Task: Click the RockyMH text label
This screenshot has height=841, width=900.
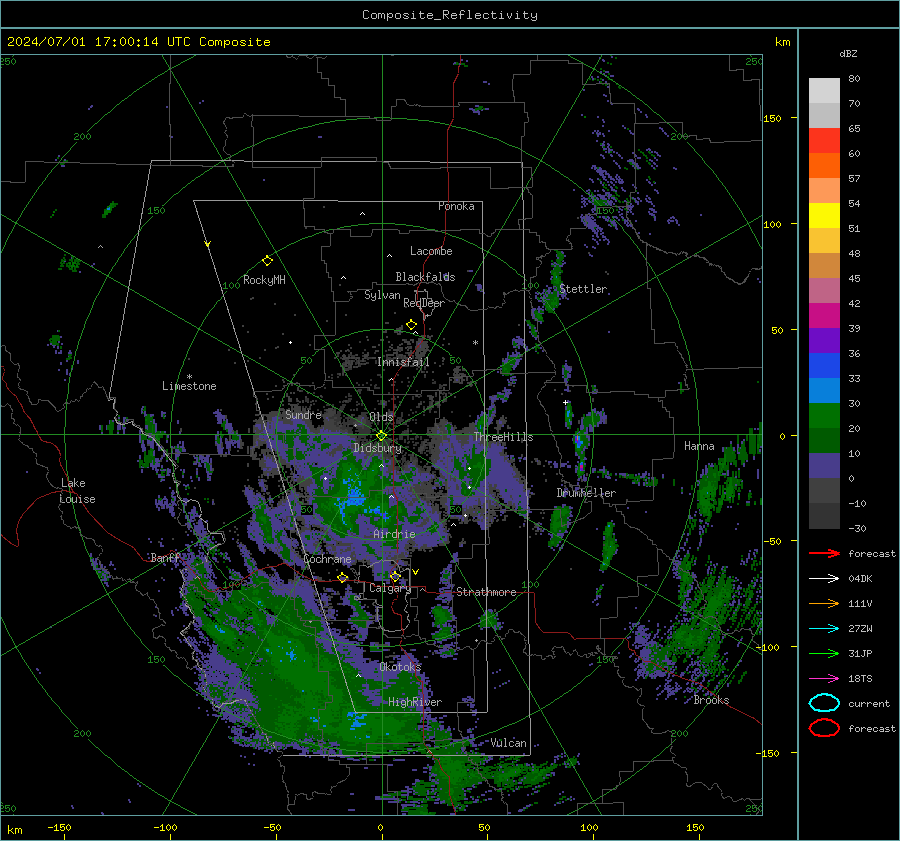Action: coord(264,280)
